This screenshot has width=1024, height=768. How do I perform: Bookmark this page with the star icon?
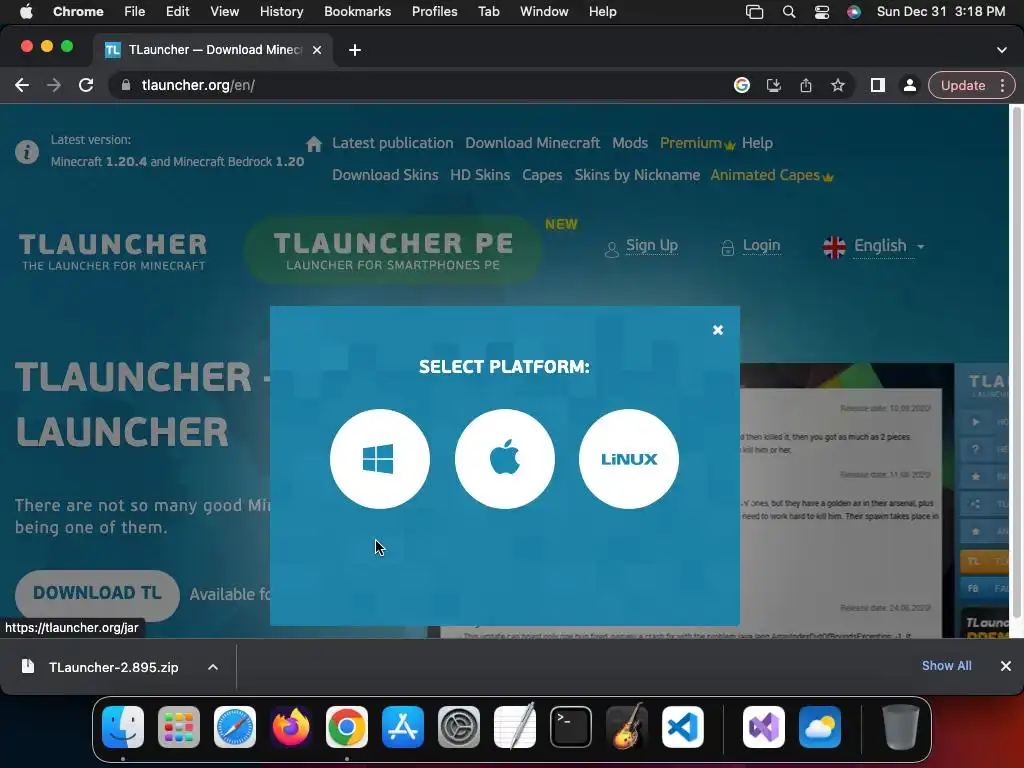[x=838, y=86]
